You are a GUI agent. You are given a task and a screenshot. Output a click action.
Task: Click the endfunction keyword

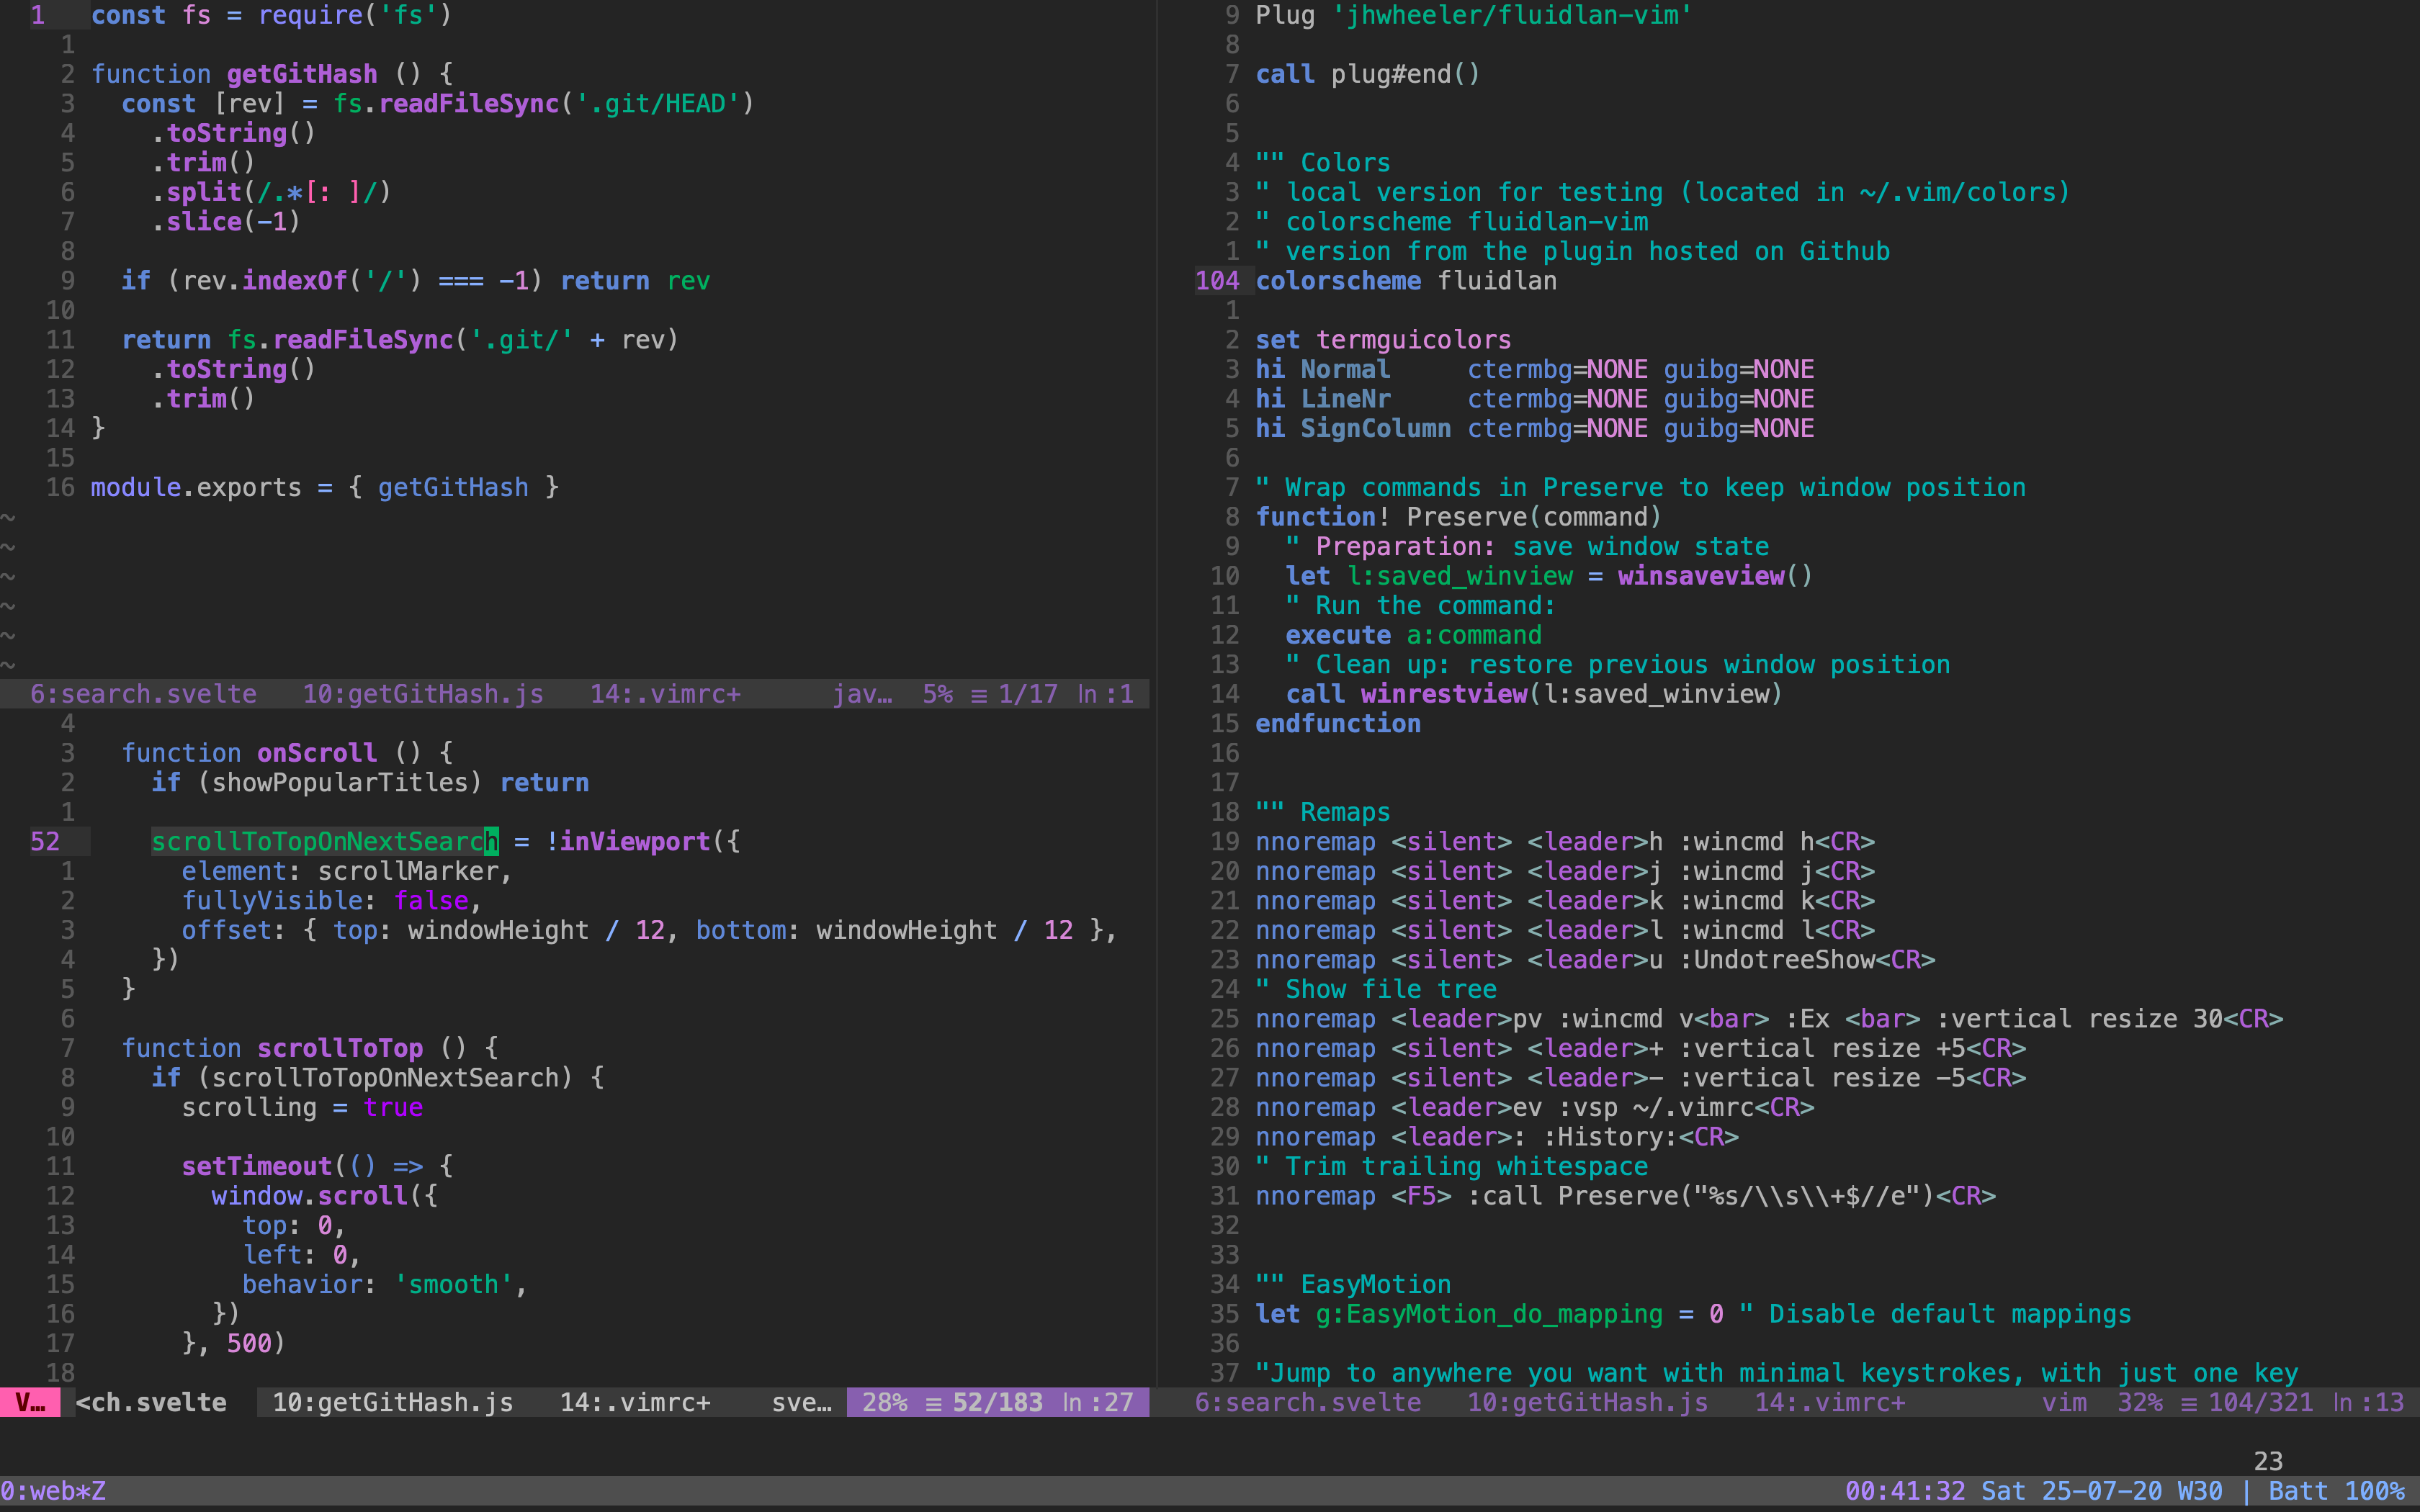pyautogui.click(x=1338, y=723)
